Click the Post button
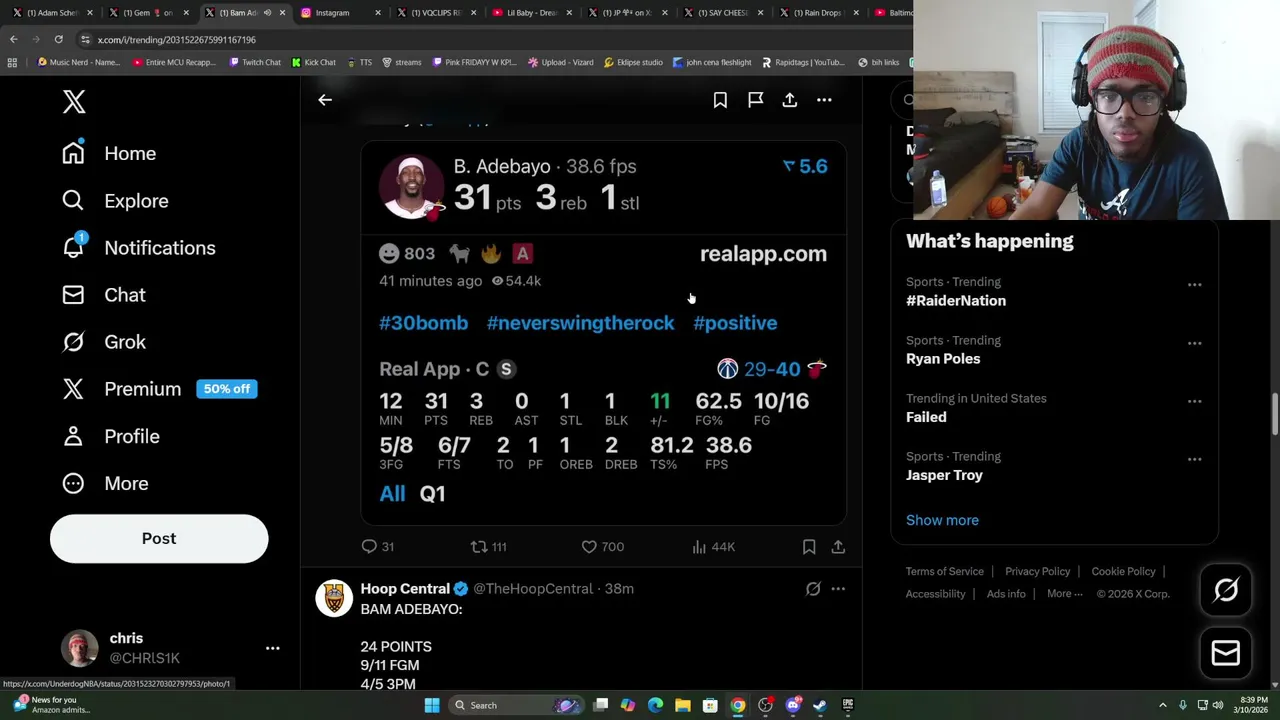1280x720 pixels. pos(159,538)
